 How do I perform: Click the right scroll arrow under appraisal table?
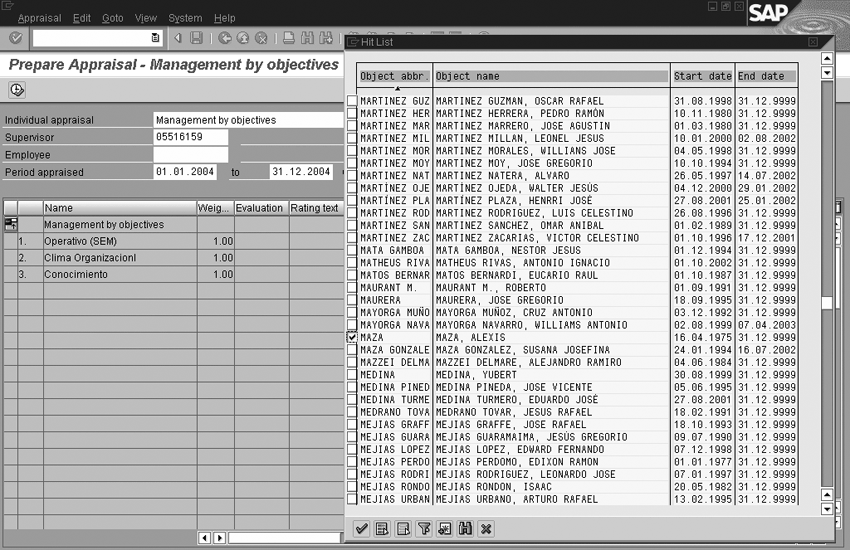coord(220,538)
